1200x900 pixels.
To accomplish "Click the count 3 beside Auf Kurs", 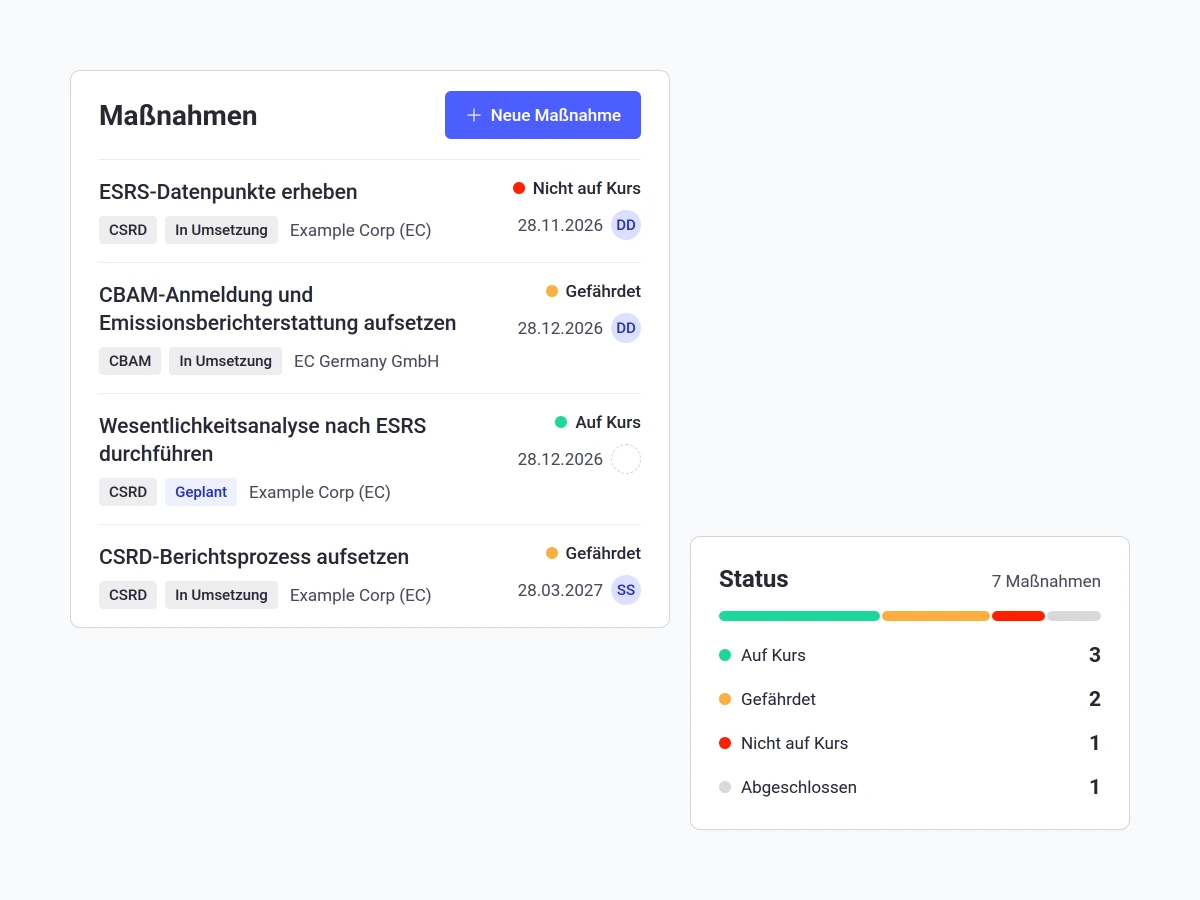I will coord(1095,655).
